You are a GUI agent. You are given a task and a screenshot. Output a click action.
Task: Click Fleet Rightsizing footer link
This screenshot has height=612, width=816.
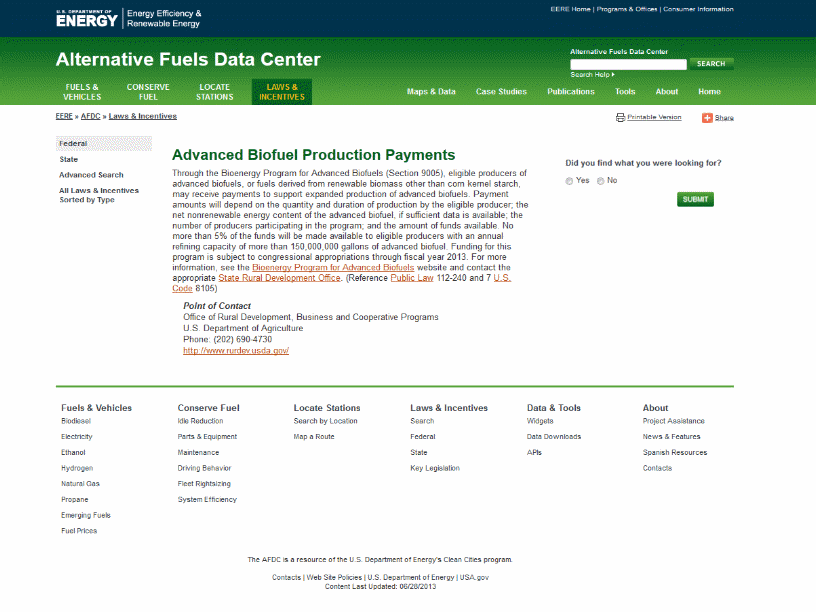204,484
